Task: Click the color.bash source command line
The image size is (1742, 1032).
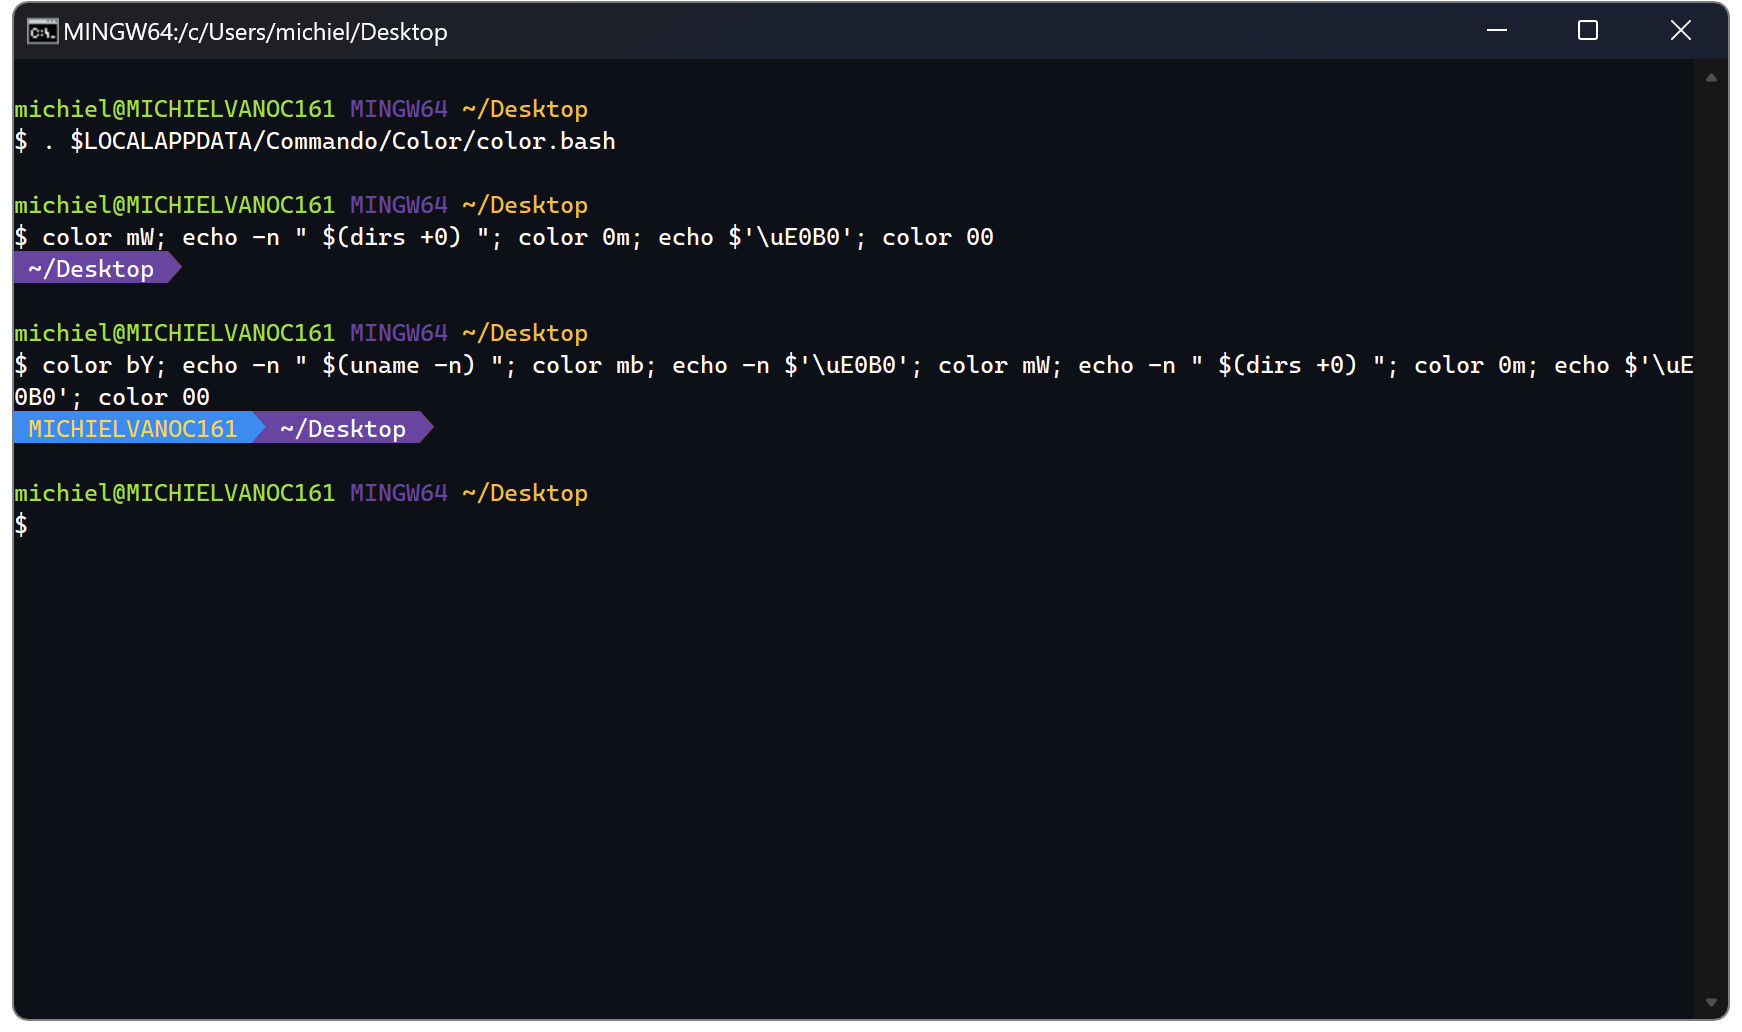Action: [340, 140]
